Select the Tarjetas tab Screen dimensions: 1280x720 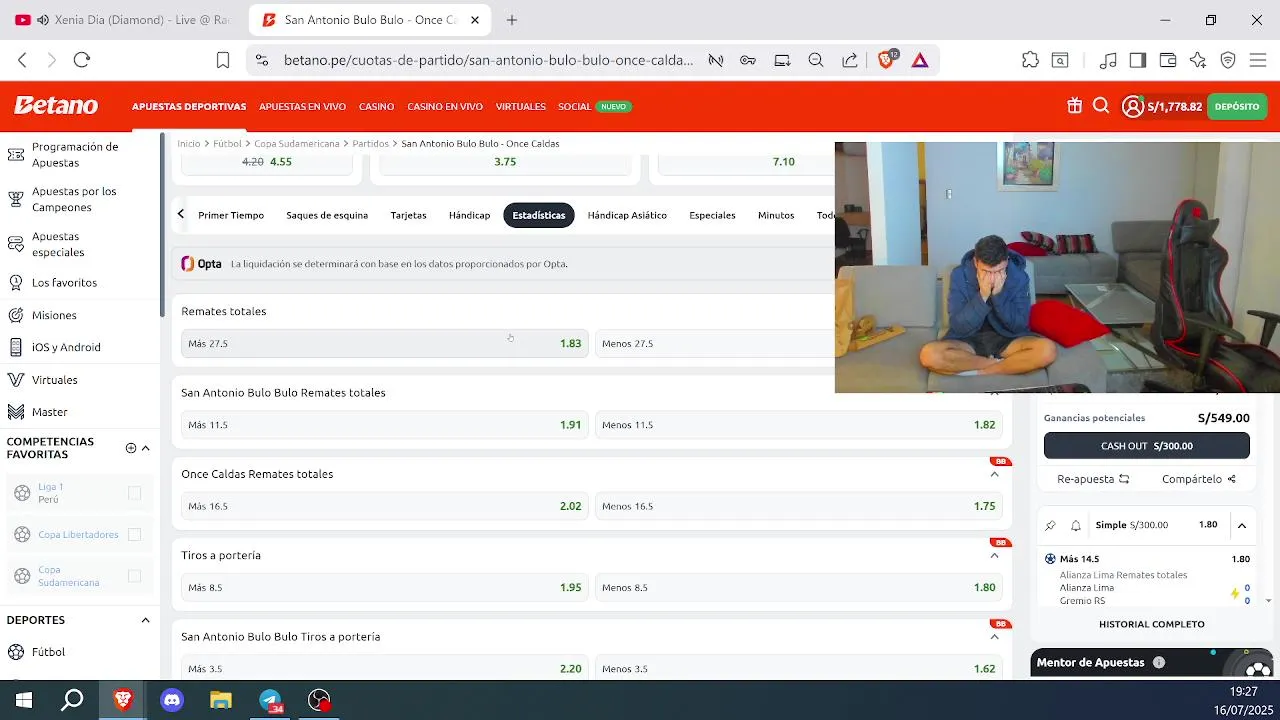point(408,215)
